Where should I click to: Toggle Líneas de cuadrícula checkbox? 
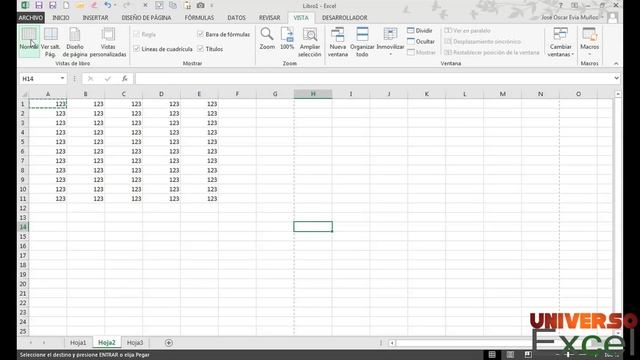[x=137, y=49]
